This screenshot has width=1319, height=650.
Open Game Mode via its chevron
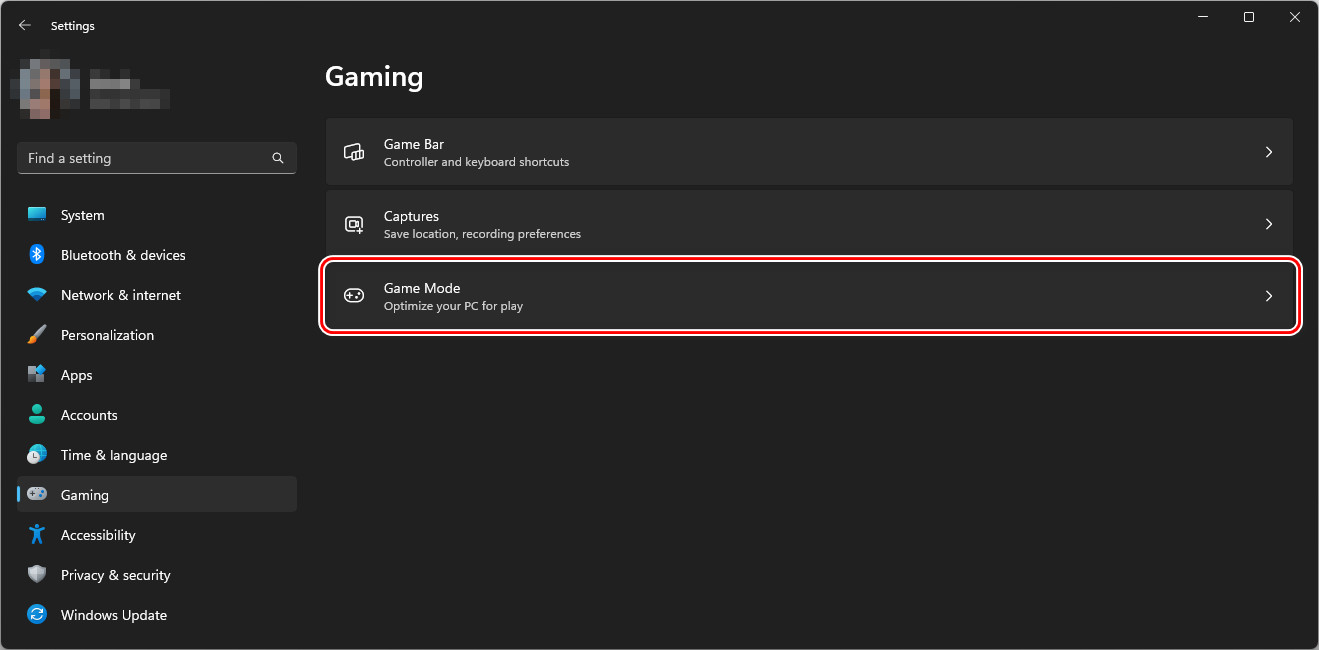pyautogui.click(x=1269, y=296)
